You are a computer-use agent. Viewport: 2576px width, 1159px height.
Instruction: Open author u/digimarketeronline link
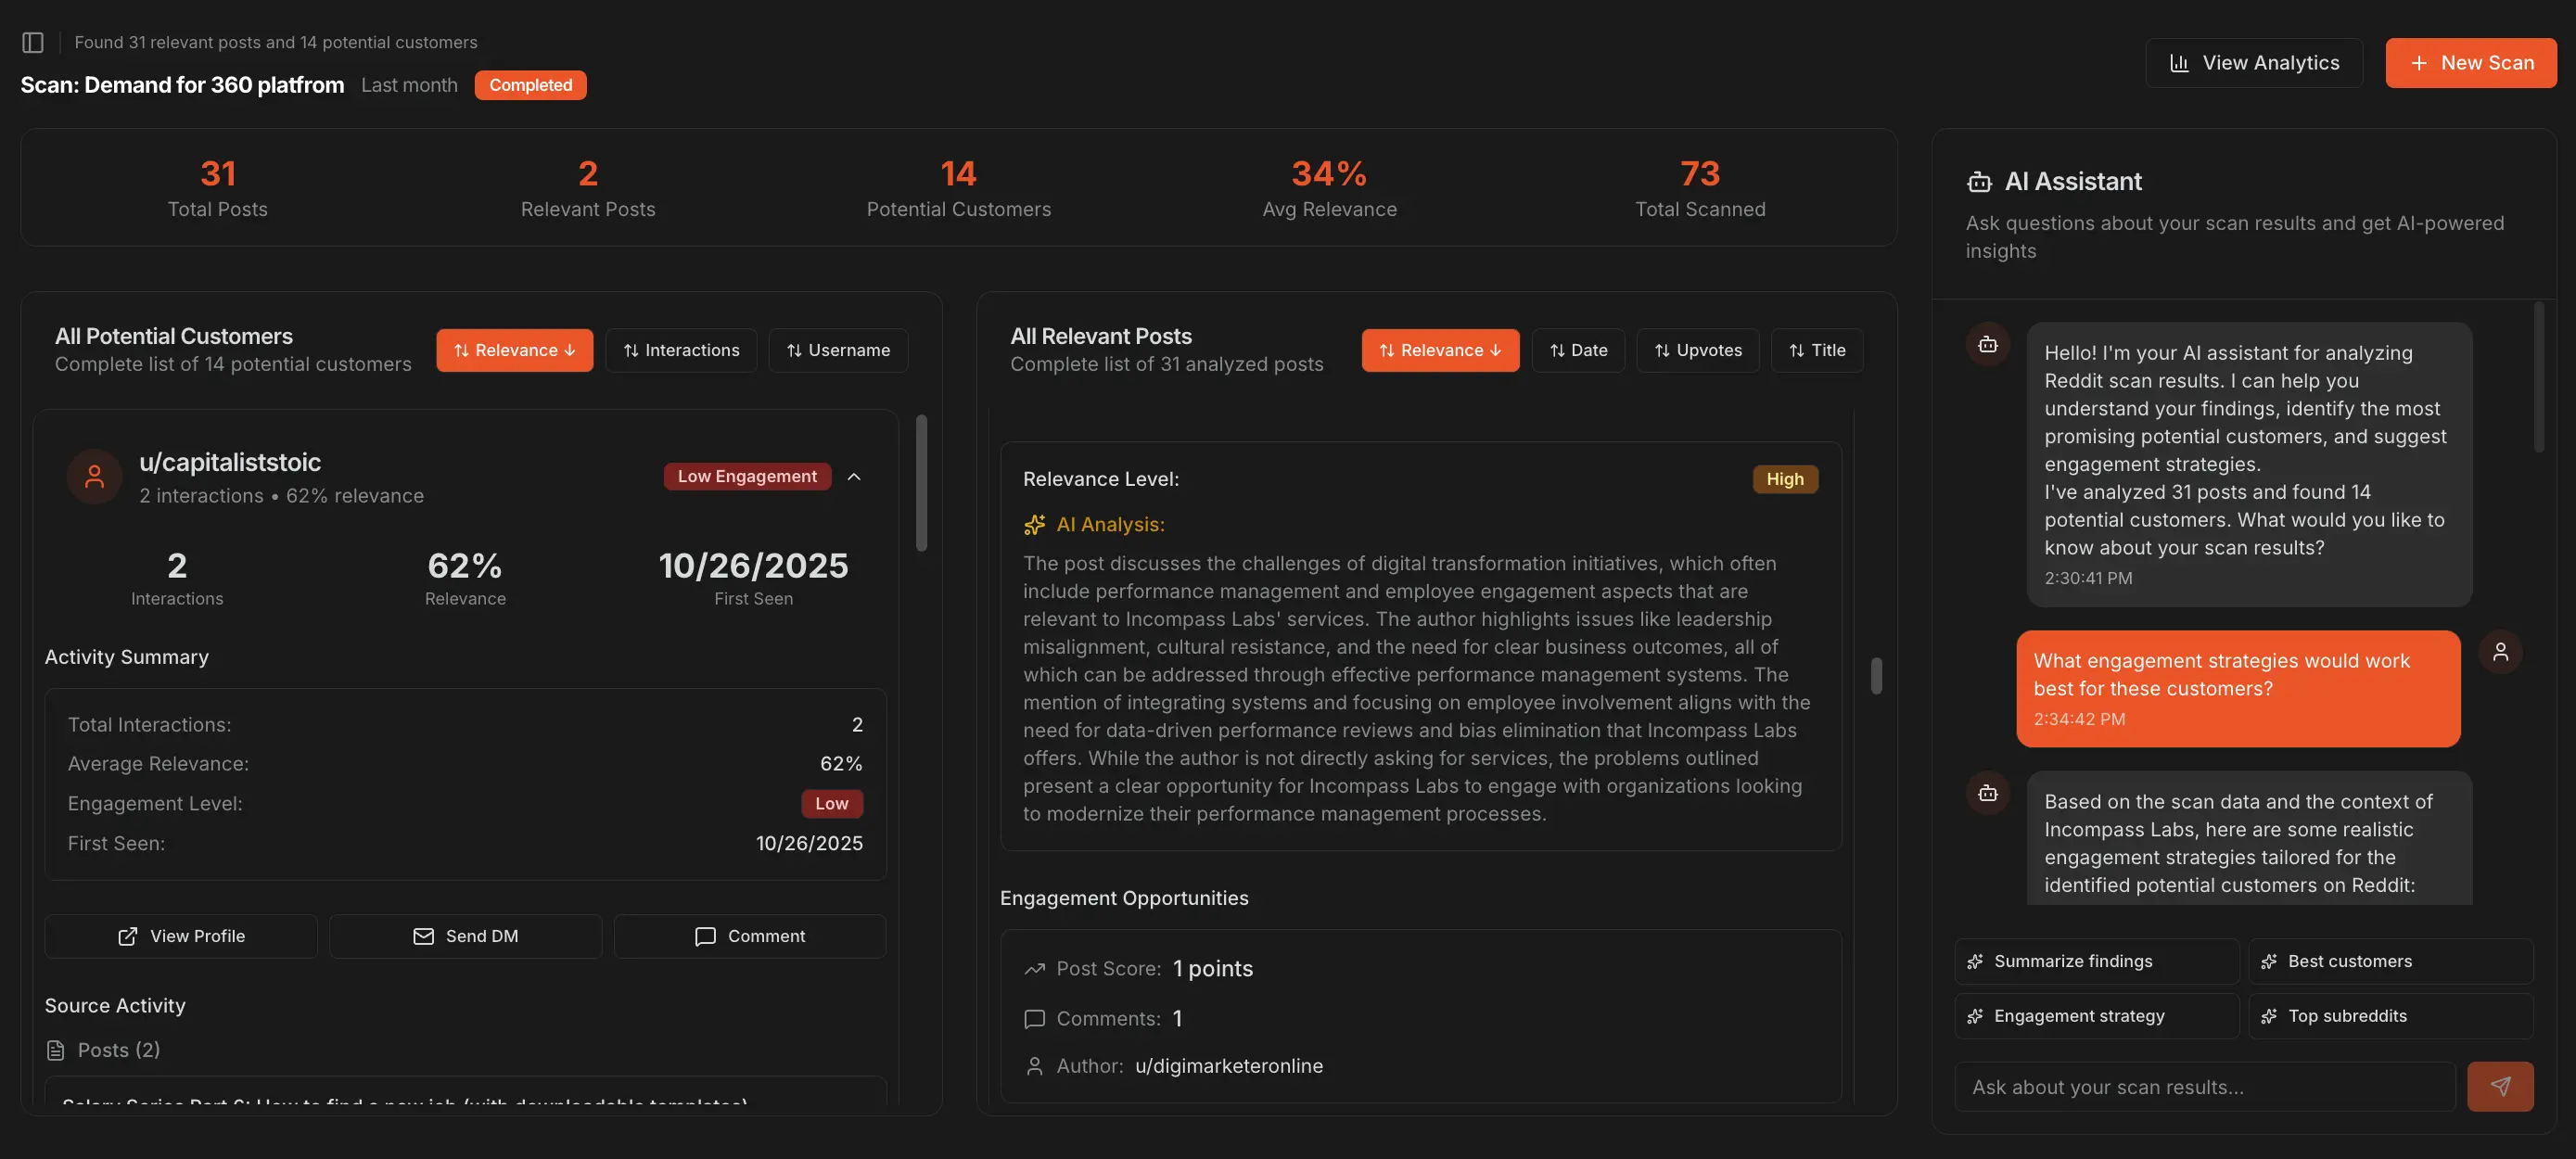pos(1228,1066)
